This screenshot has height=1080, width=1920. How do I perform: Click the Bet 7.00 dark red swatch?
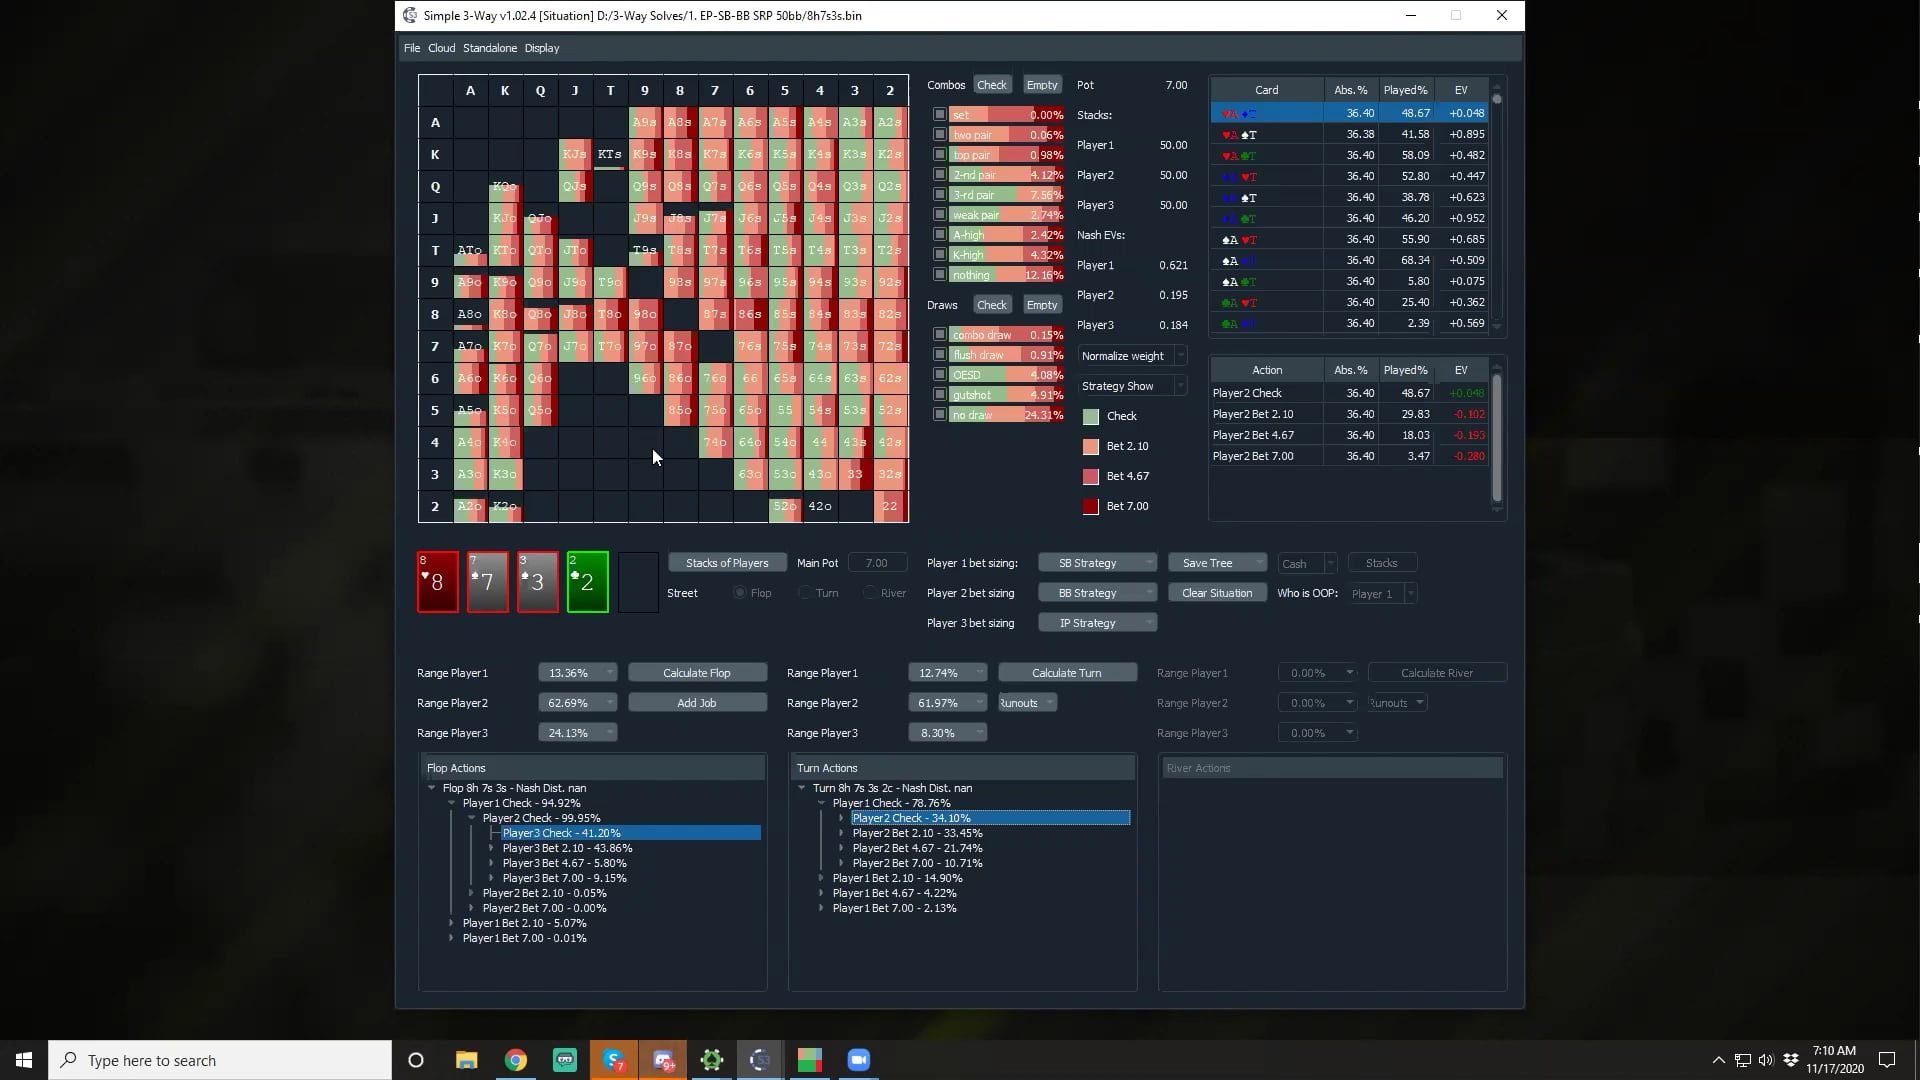point(1091,507)
